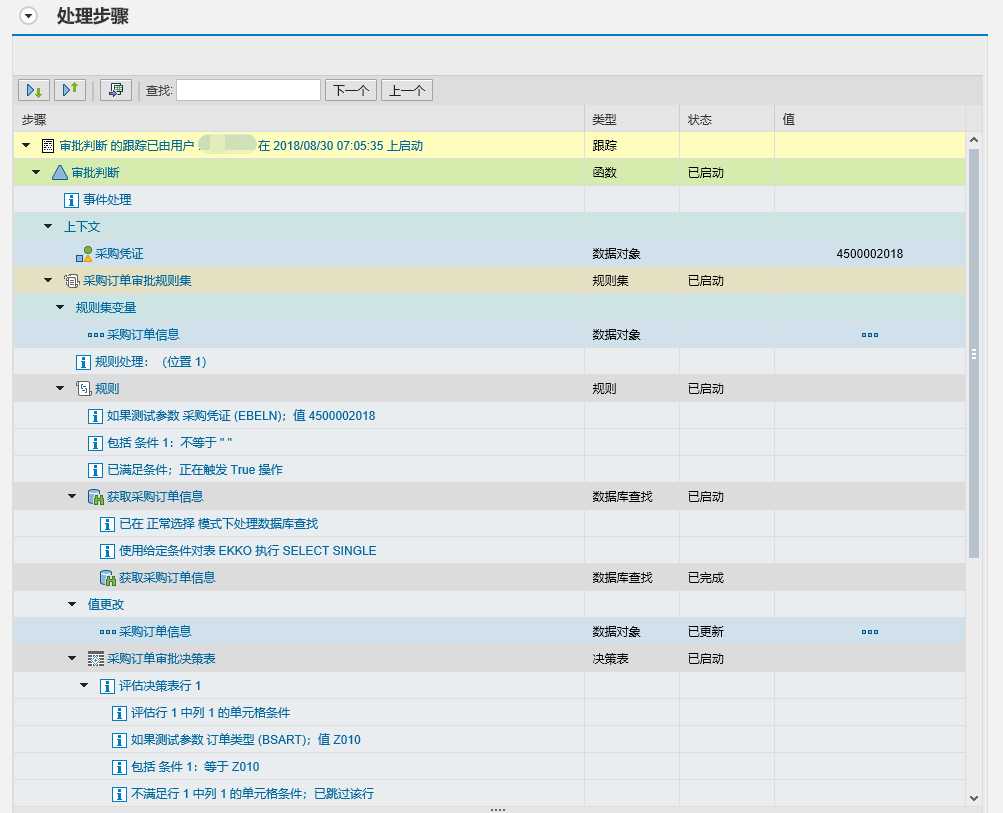Image resolution: width=1003 pixels, height=813 pixels.
Task: Open the 审批判断 function link
Action: pyautogui.click(x=95, y=173)
